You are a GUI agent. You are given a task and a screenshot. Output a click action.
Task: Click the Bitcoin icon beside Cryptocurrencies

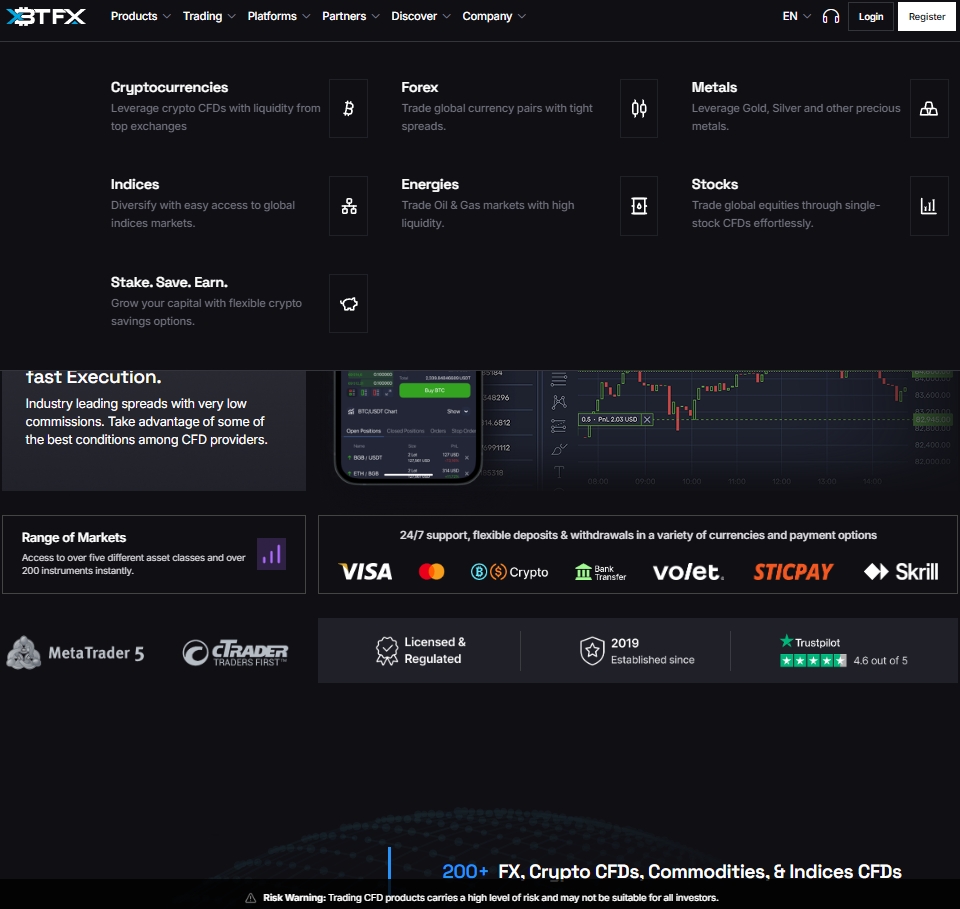coord(348,108)
